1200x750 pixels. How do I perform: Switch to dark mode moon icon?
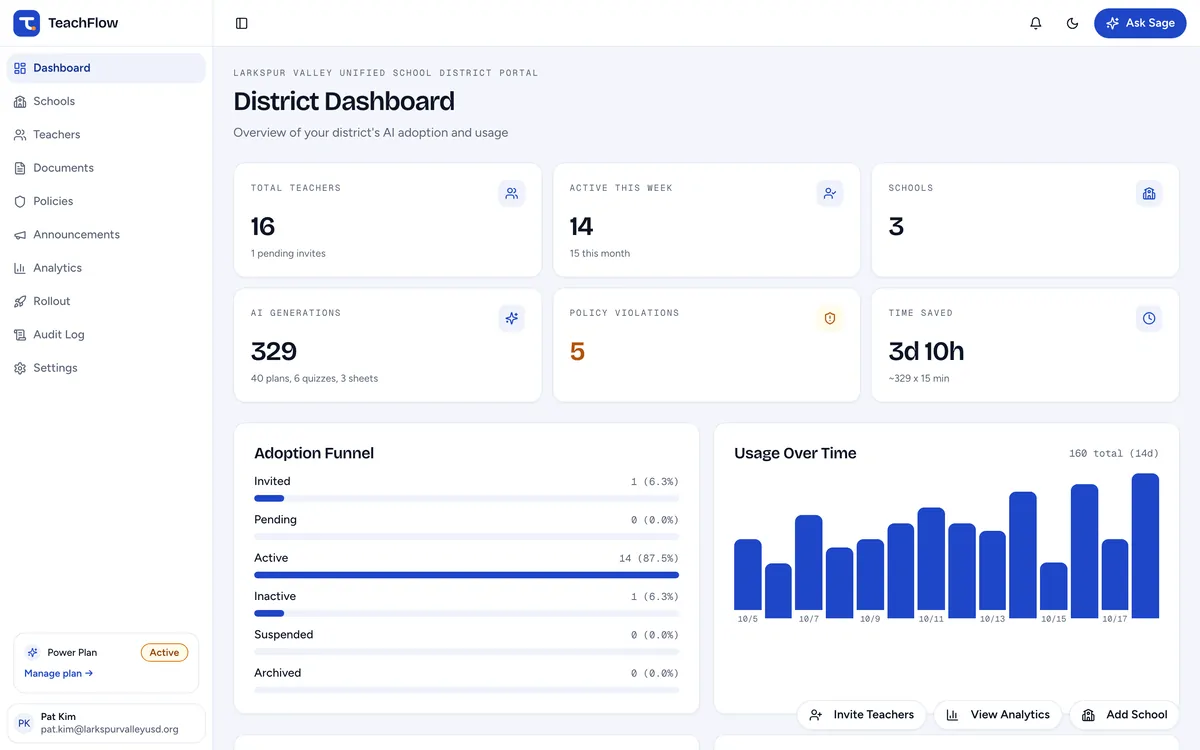click(x=1073, y=23)
